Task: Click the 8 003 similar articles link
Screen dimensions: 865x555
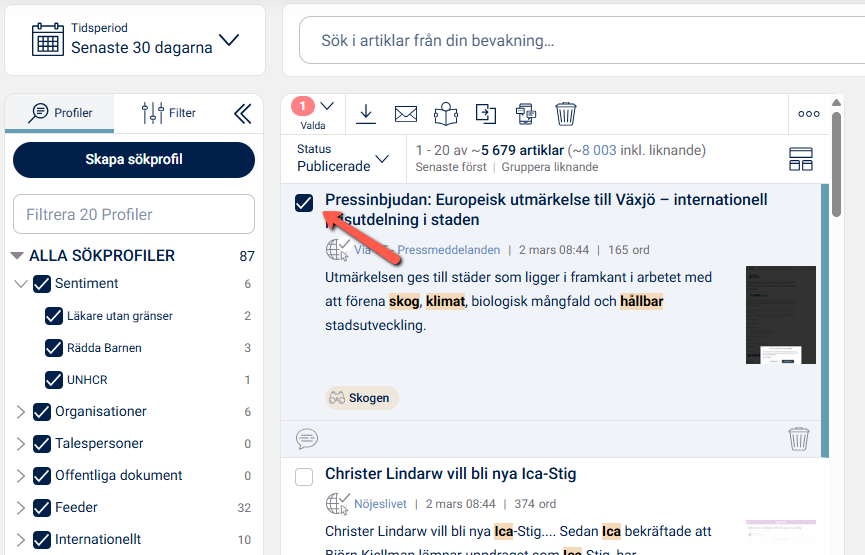Action: click(x=599, y=150)
